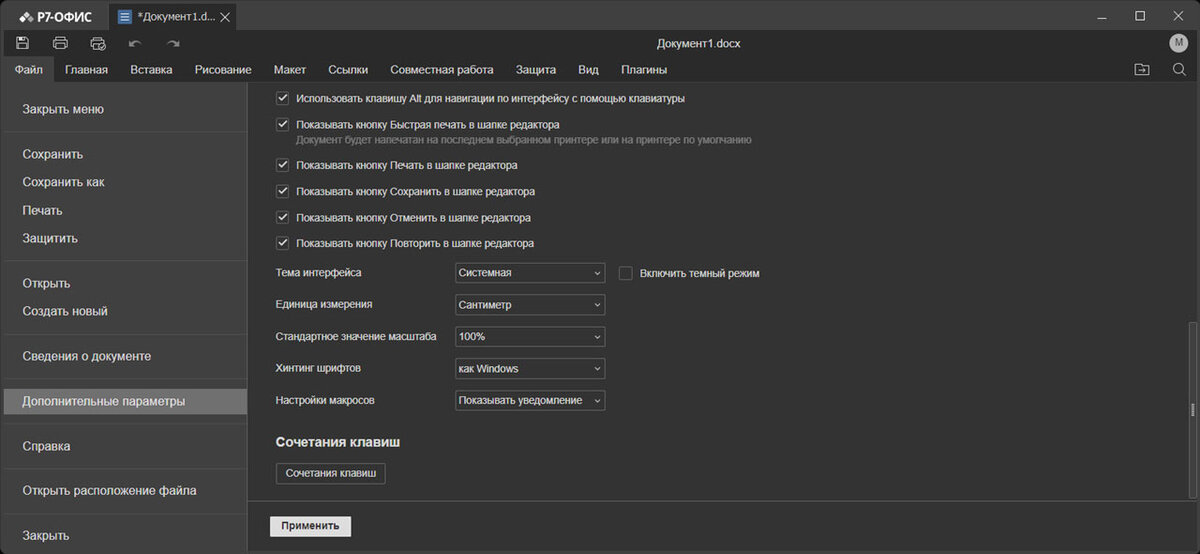
Task: Click the Применить button
Action: coord(310,526)
